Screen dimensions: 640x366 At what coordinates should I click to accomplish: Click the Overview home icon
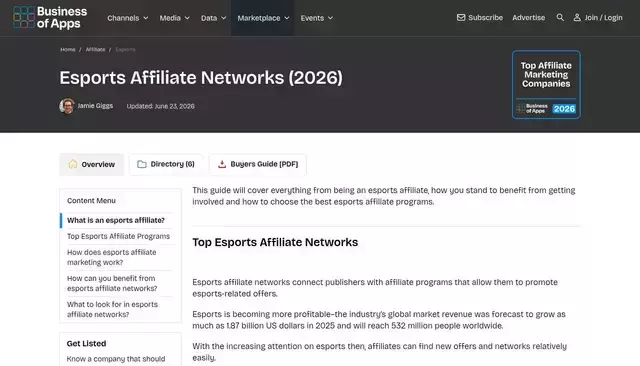[x=73, y=164]
